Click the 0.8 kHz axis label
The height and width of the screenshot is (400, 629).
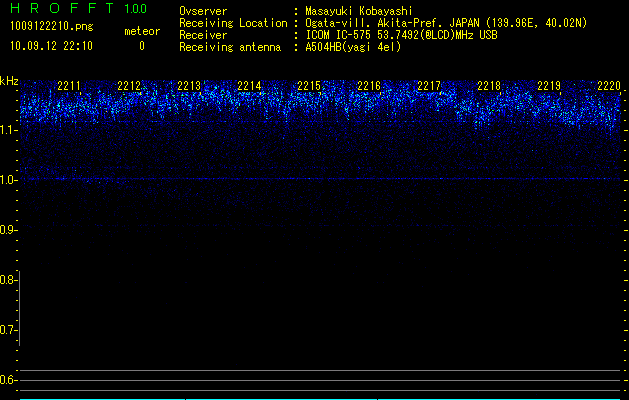7,280
